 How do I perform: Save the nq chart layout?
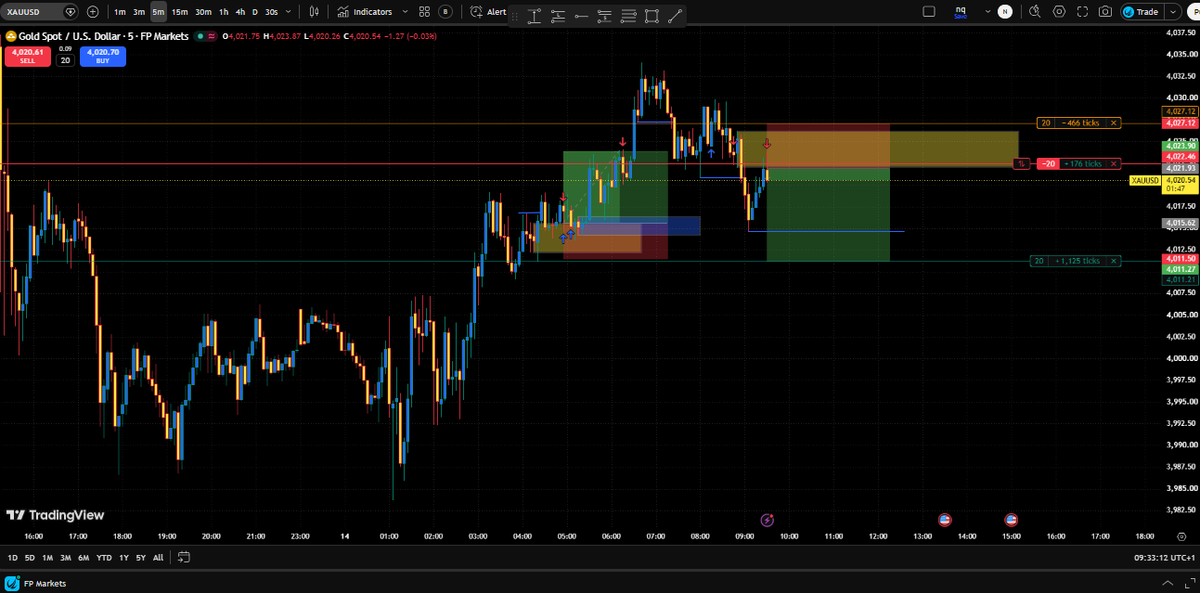(x=960, y=12)
